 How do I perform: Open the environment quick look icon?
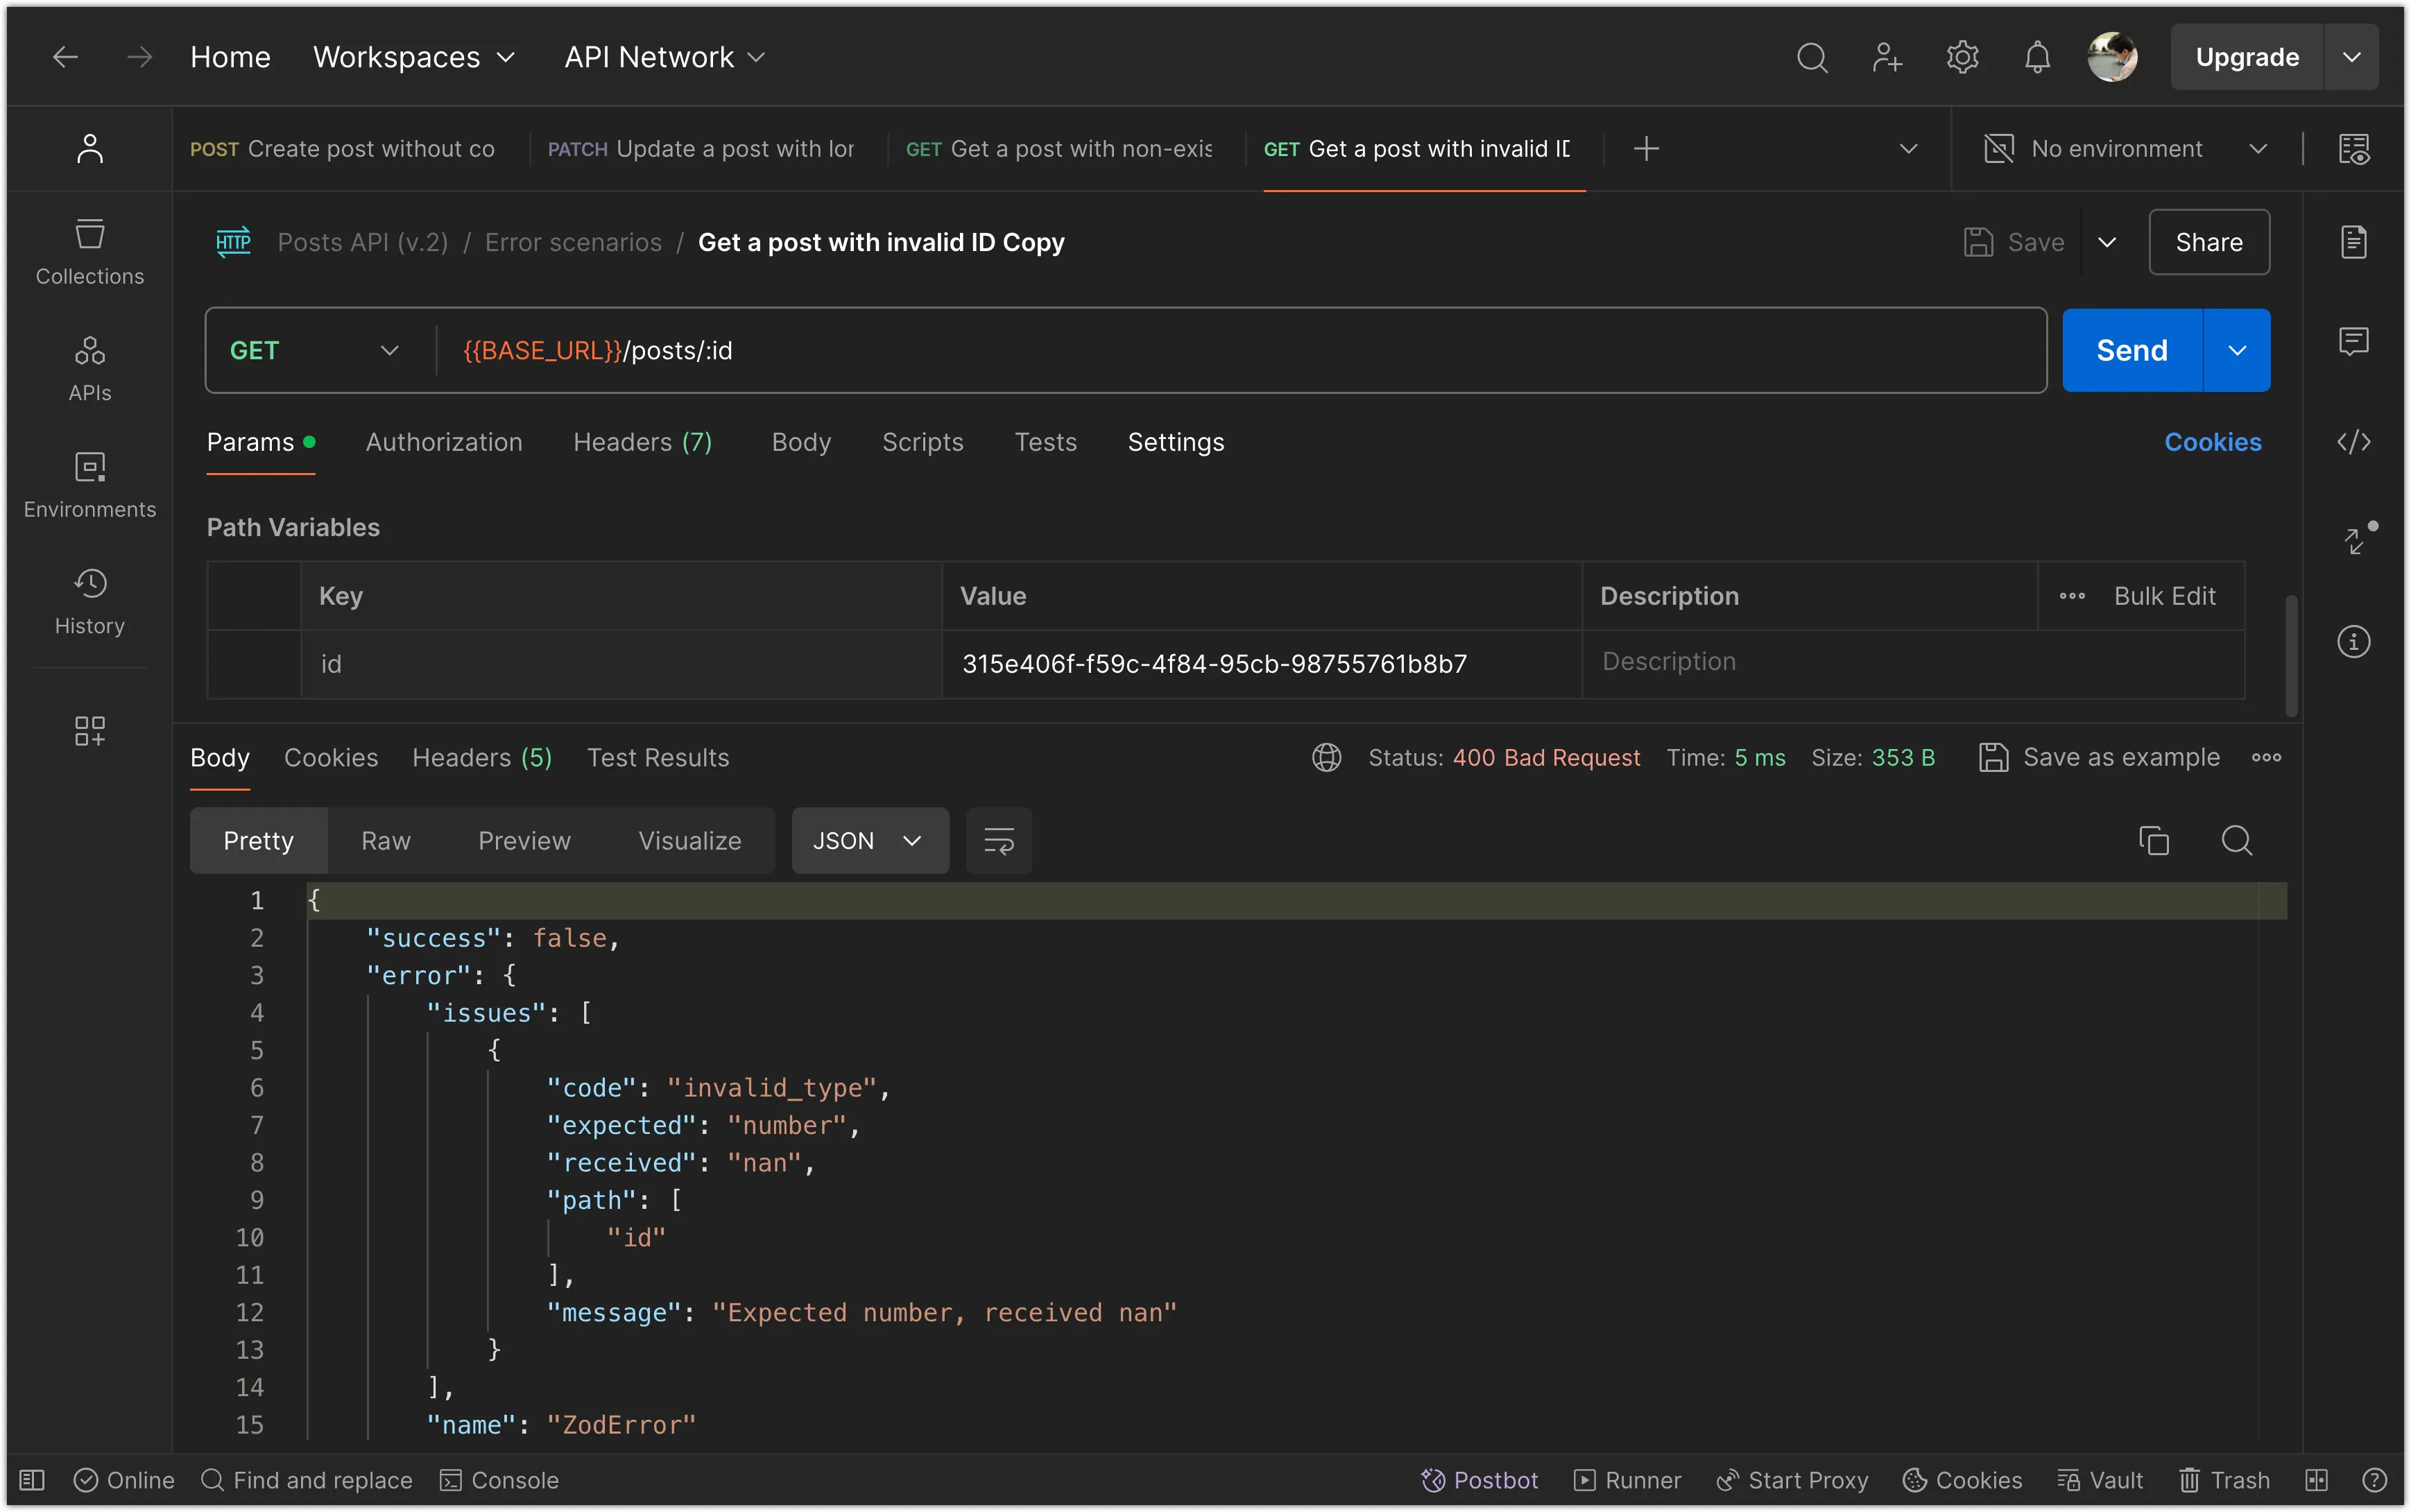(2354, 149)
